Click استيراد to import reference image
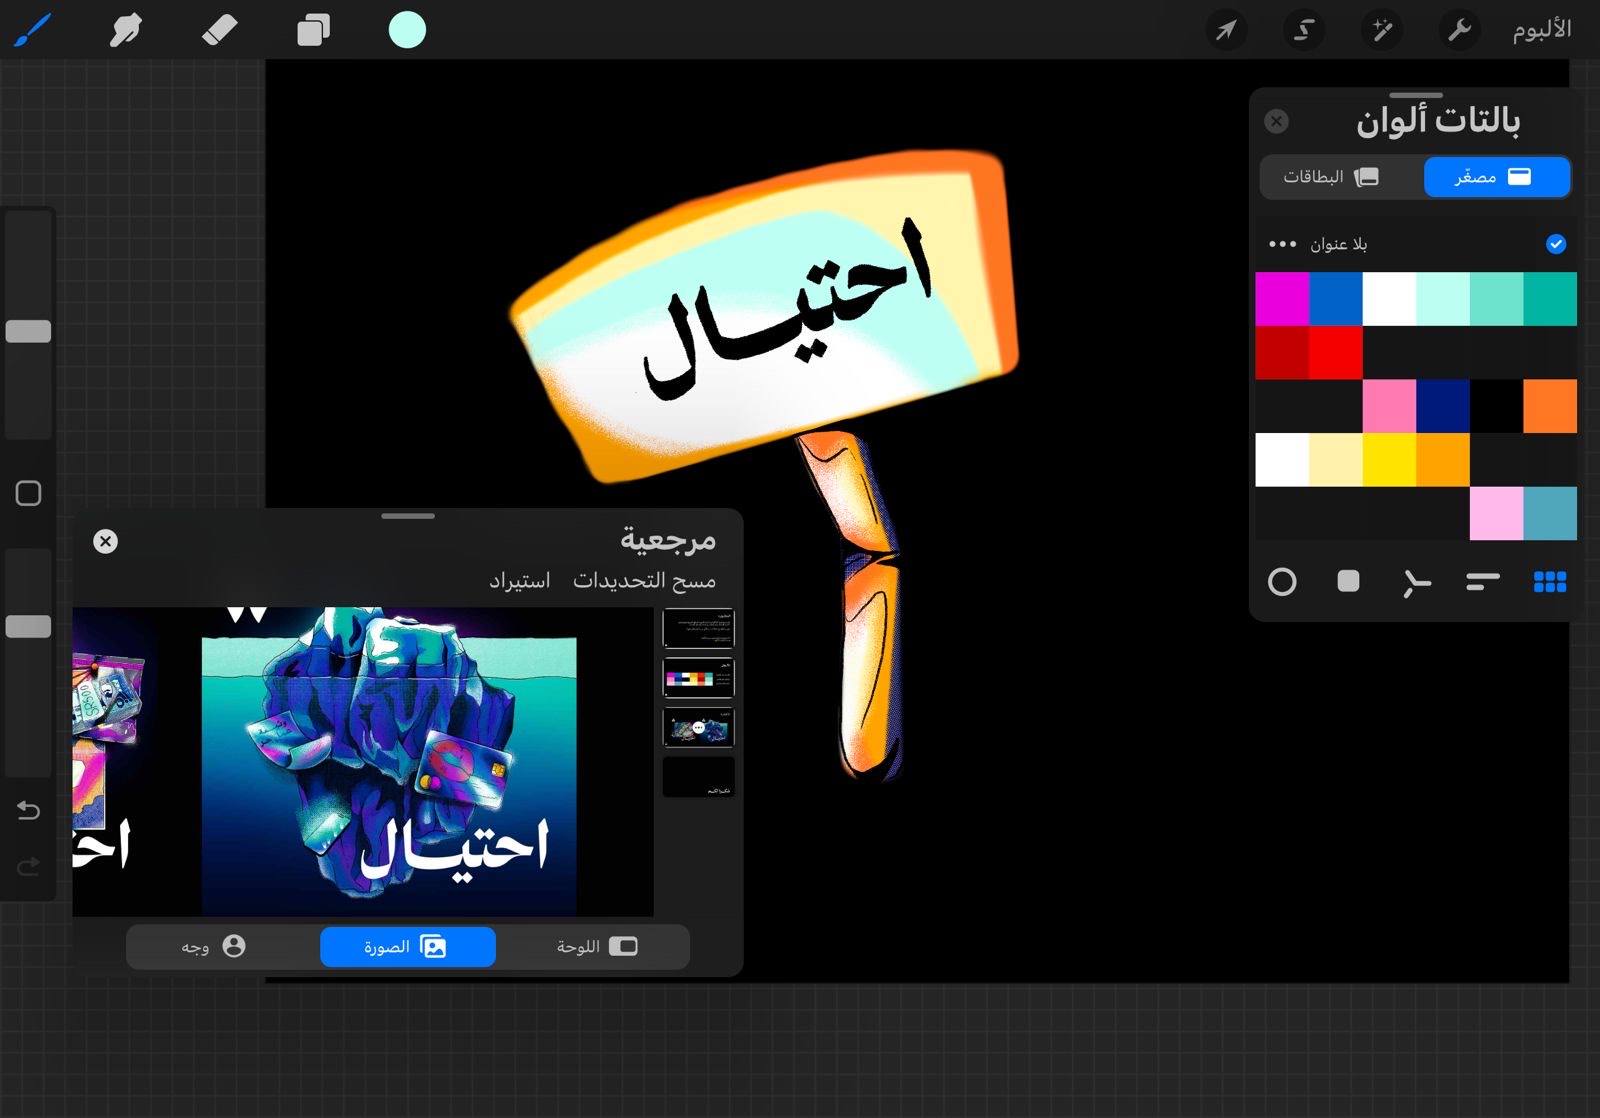 click(520, 580)
